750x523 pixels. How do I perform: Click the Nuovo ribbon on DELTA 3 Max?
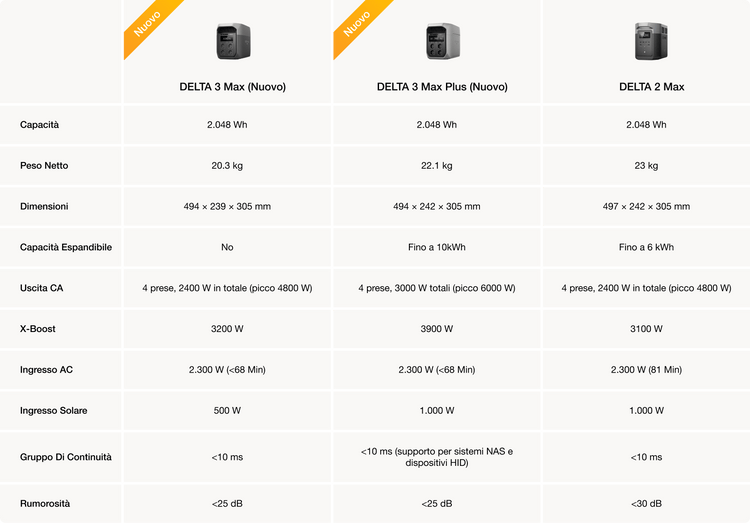146,24
